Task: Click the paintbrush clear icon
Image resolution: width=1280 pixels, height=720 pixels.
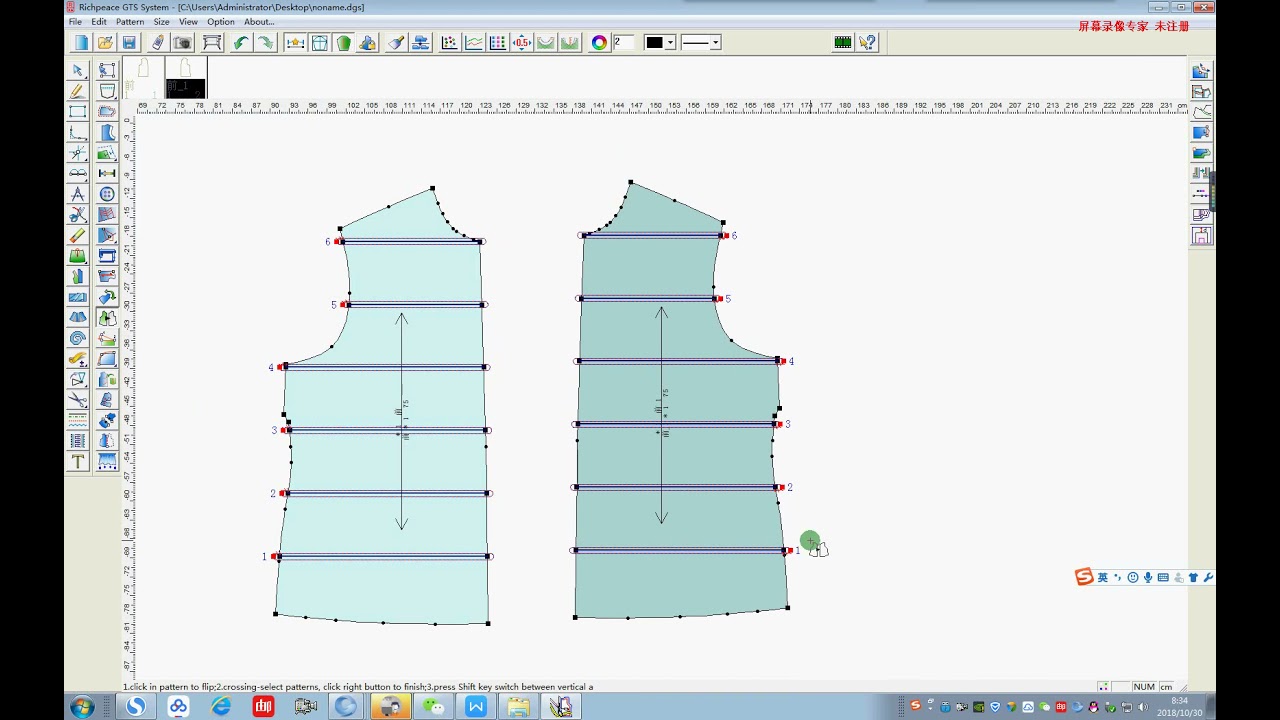Action: [396, 42]
